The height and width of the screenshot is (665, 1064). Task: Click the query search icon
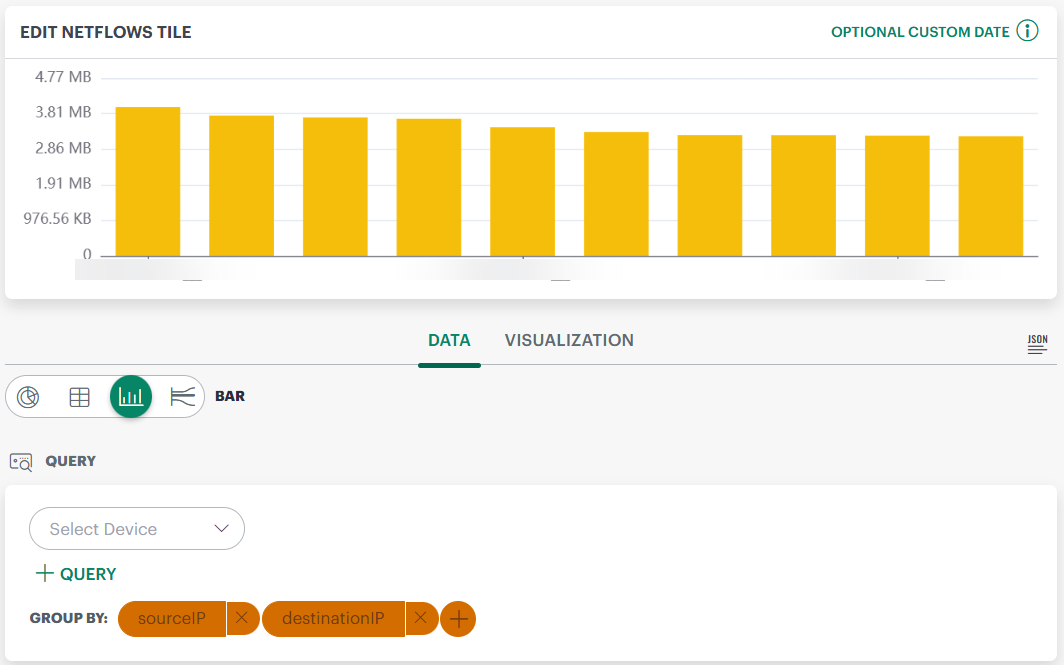coord(21,462)
